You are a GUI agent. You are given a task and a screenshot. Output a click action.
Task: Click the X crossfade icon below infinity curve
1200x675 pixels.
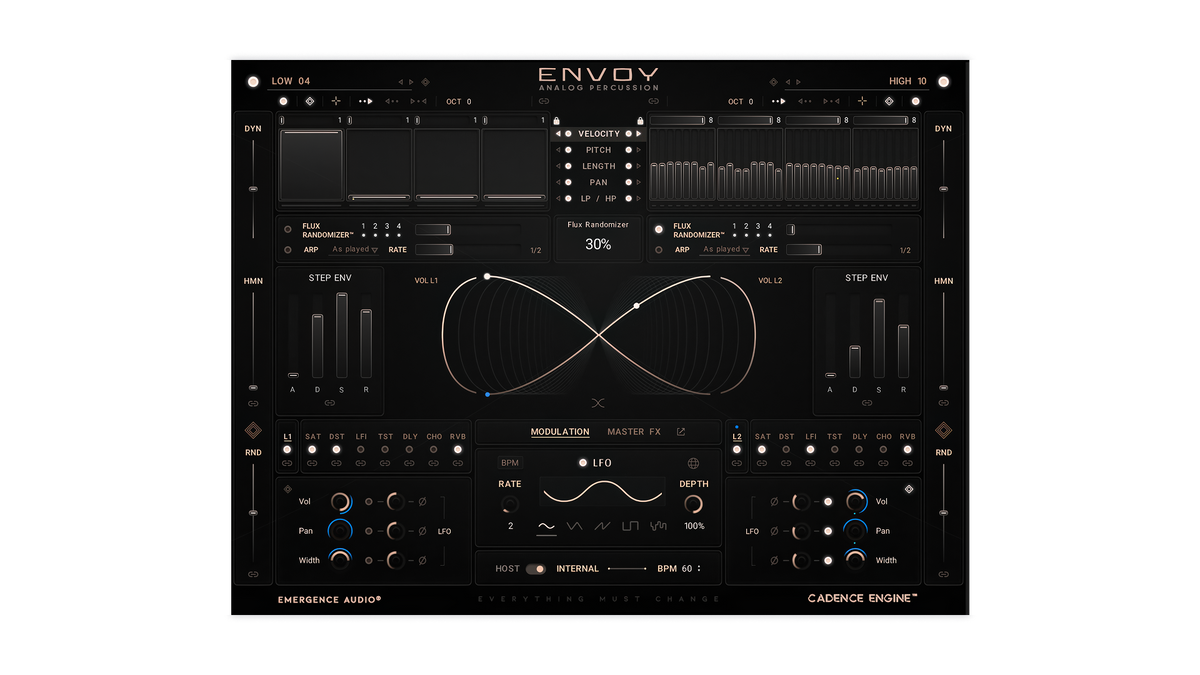(x=598, y=403)
